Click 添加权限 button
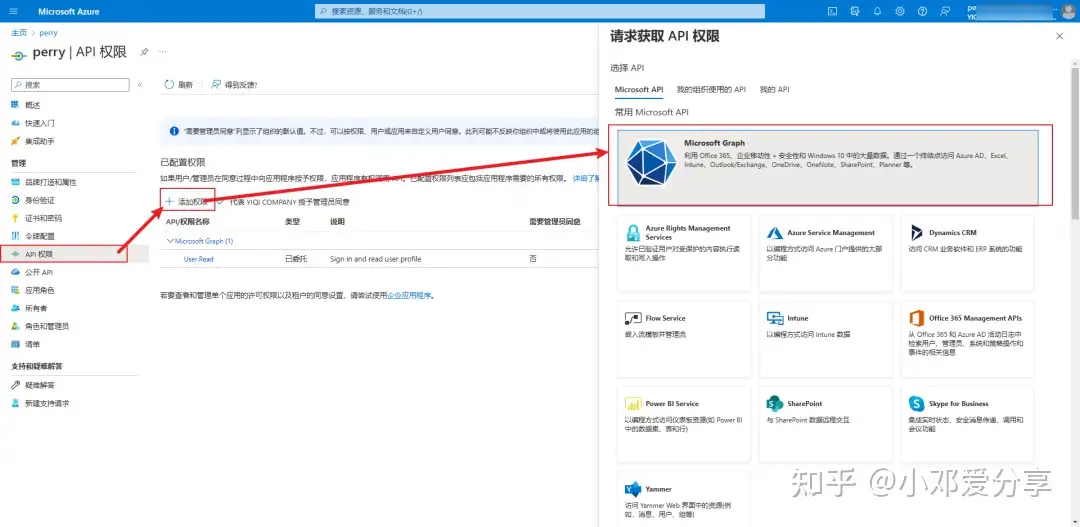Viewport: 1080px width, 527px height. 187,202
